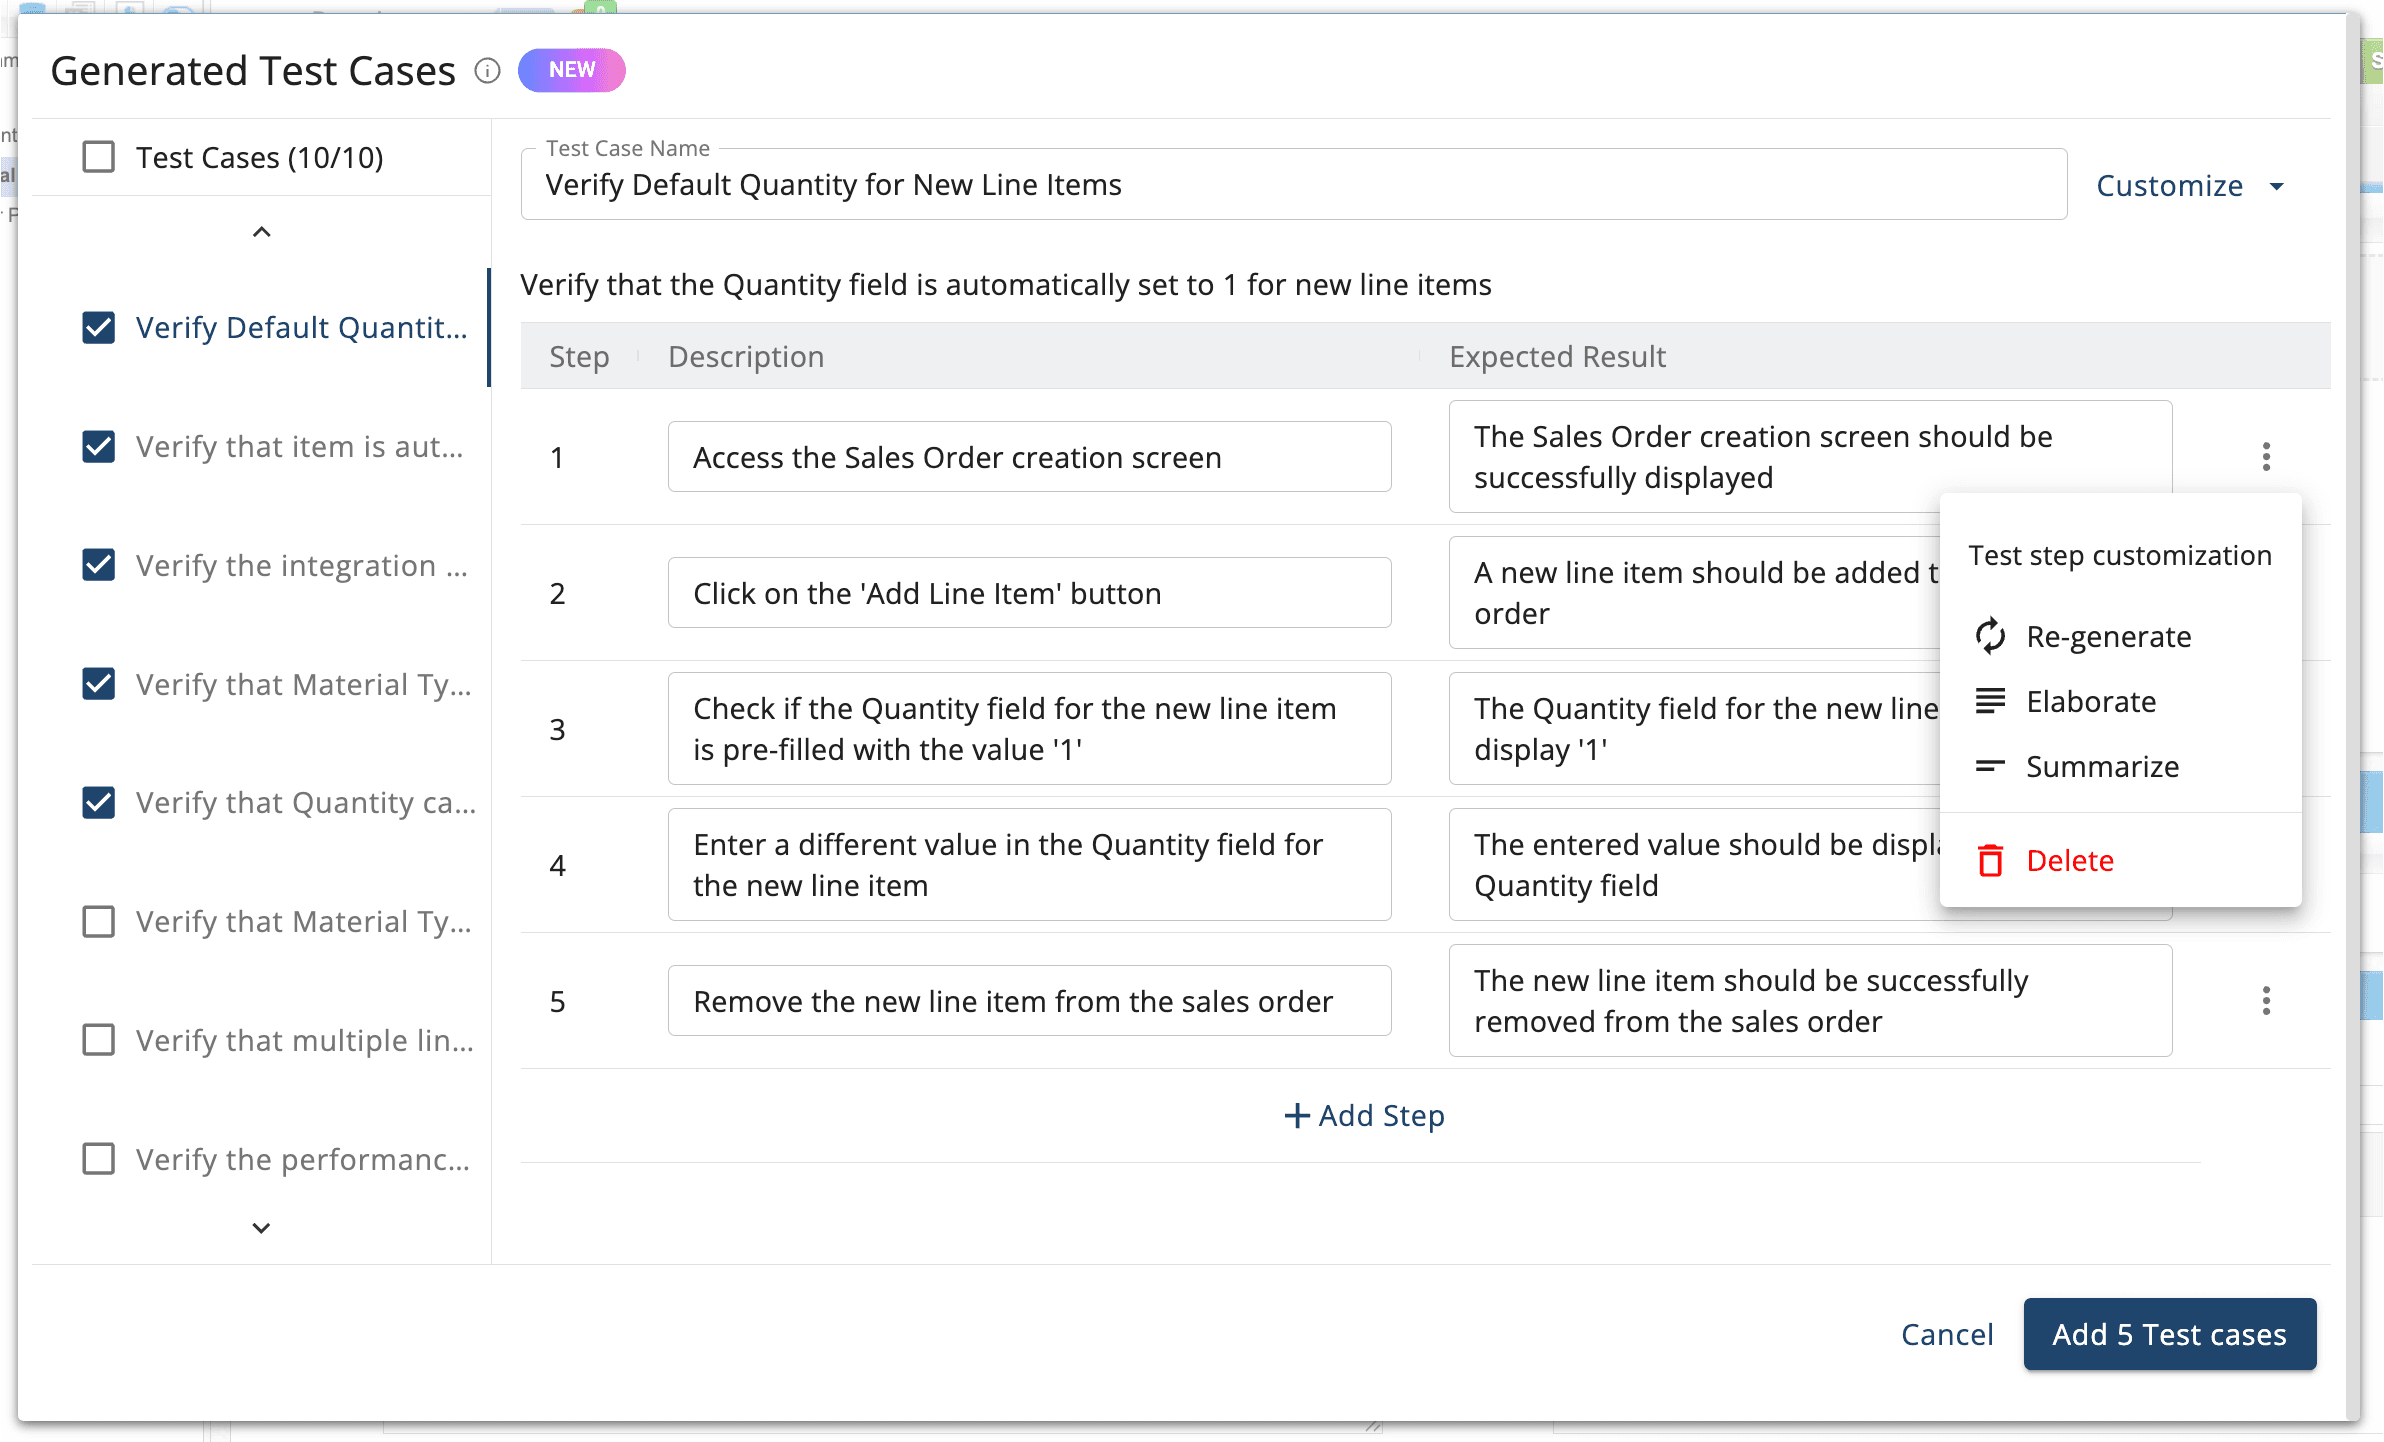The width and height of the screenshot is (2384, 1442).
Task: Select the Re-generate refresh icon
Action: (x=1992, y=636)
